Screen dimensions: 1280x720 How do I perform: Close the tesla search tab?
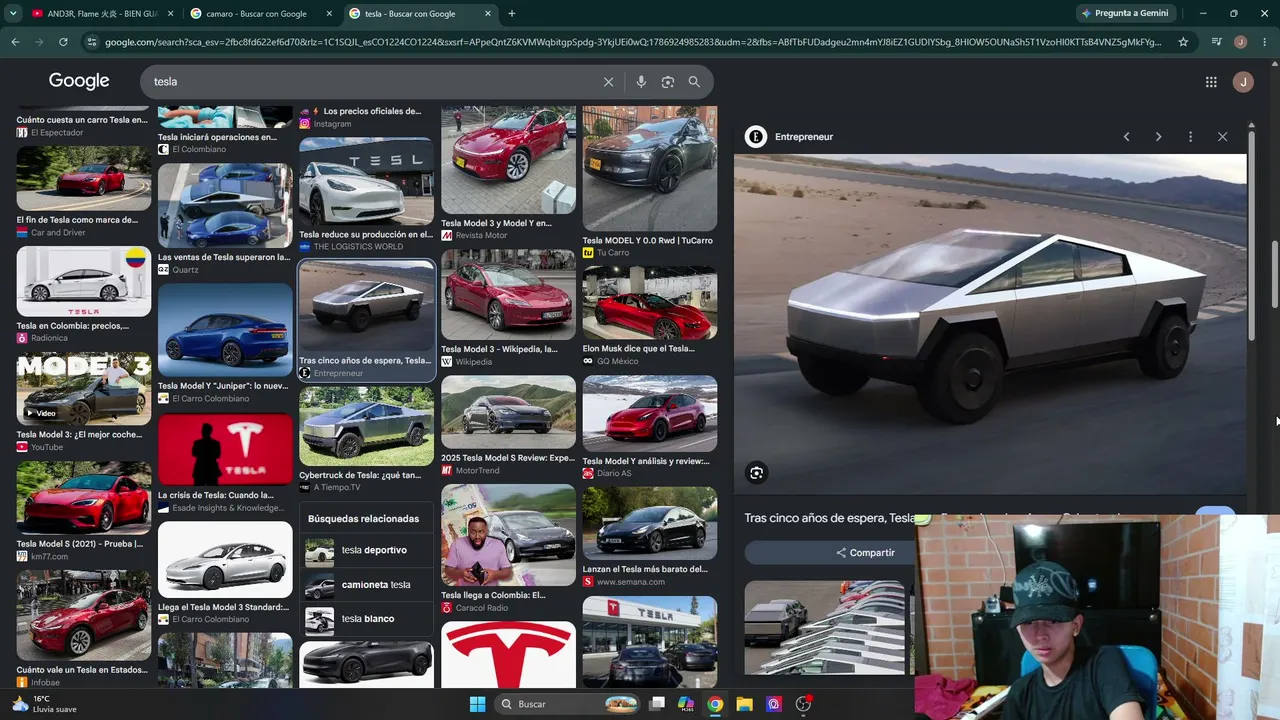[x=487, y=14]
